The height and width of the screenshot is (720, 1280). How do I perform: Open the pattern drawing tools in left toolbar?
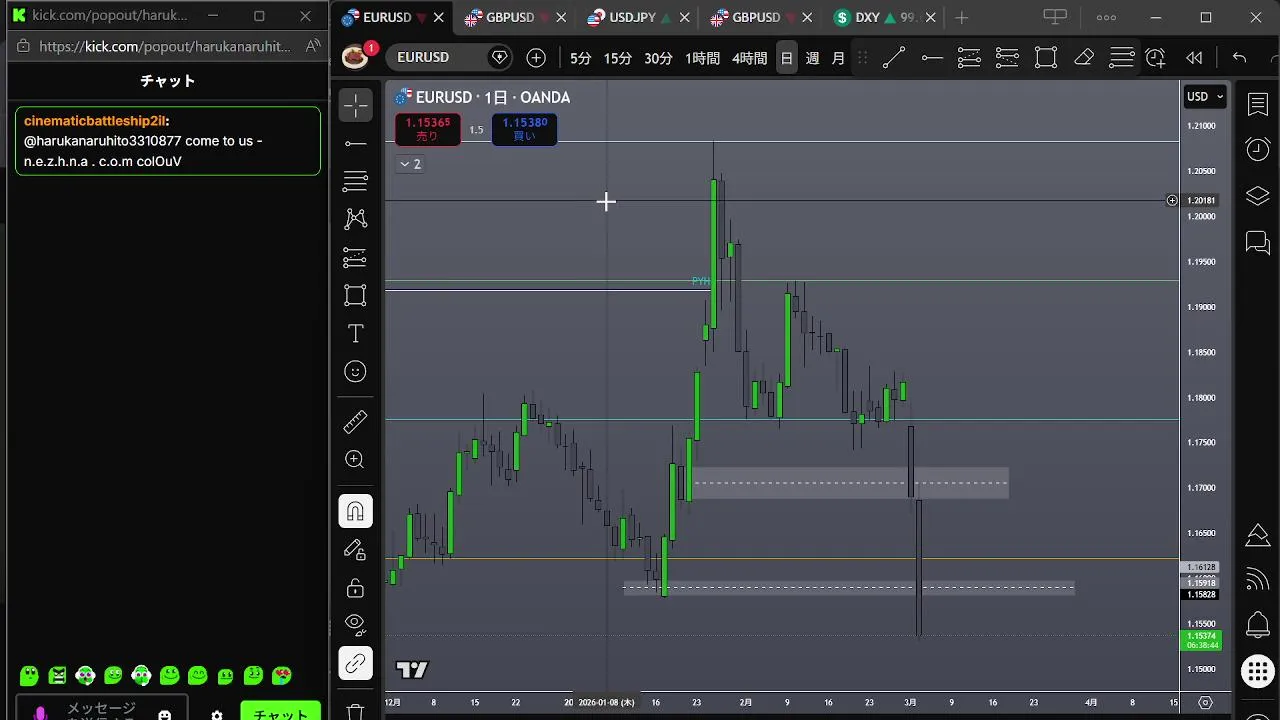pyautogui.click(x=355, y=219)
